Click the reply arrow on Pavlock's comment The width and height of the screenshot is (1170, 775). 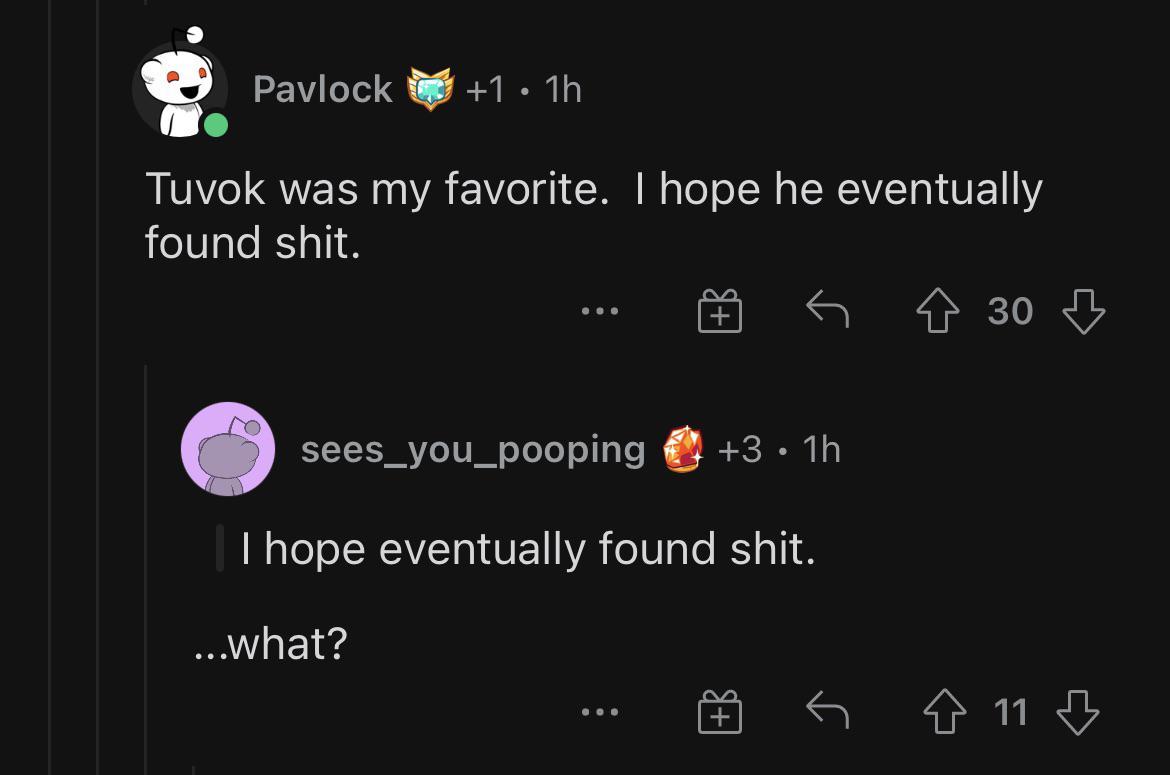click(828, 310)
